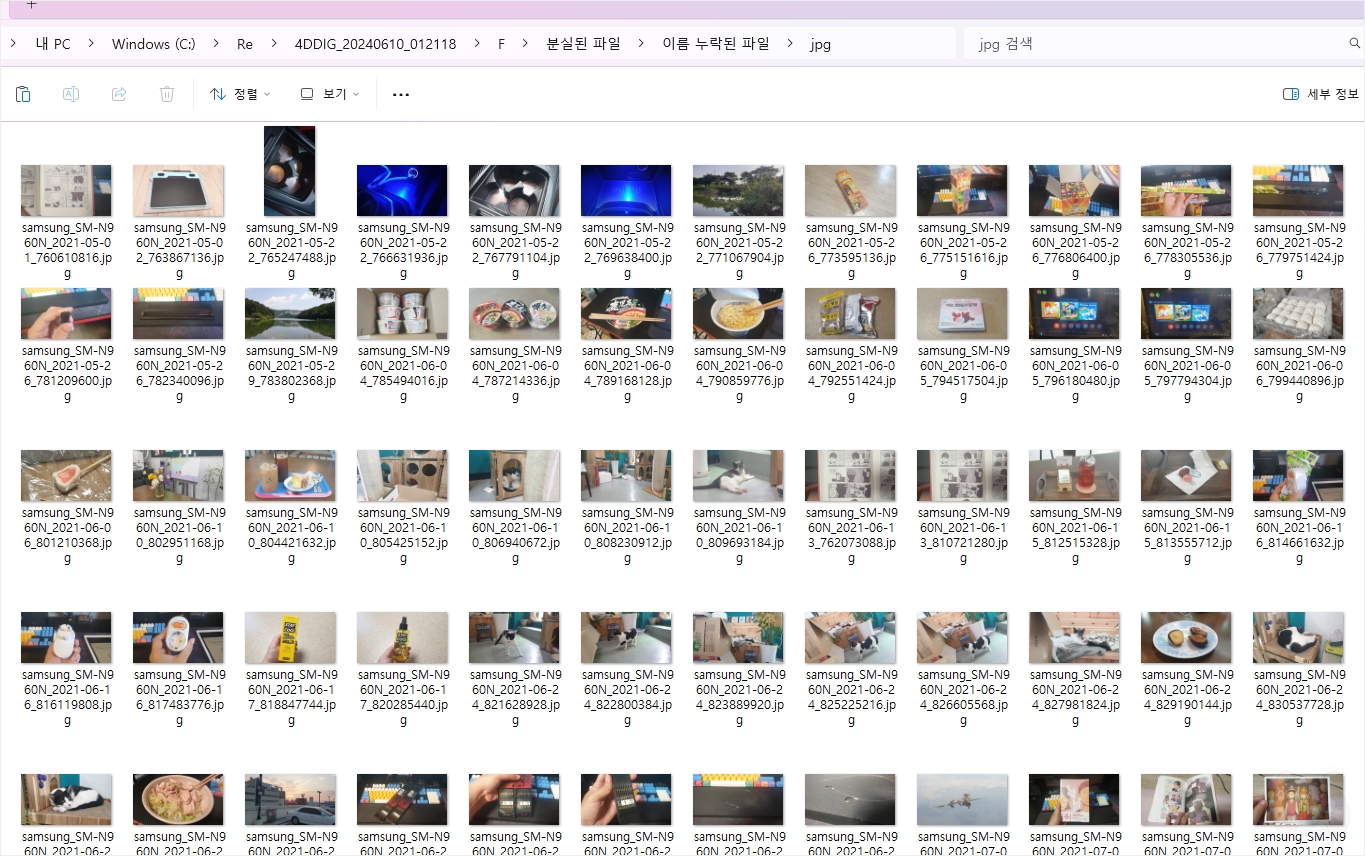Select file name ending 0_806940672.jpg
The width and height of the screenshot is (1365, 856).
click(515, 535)
